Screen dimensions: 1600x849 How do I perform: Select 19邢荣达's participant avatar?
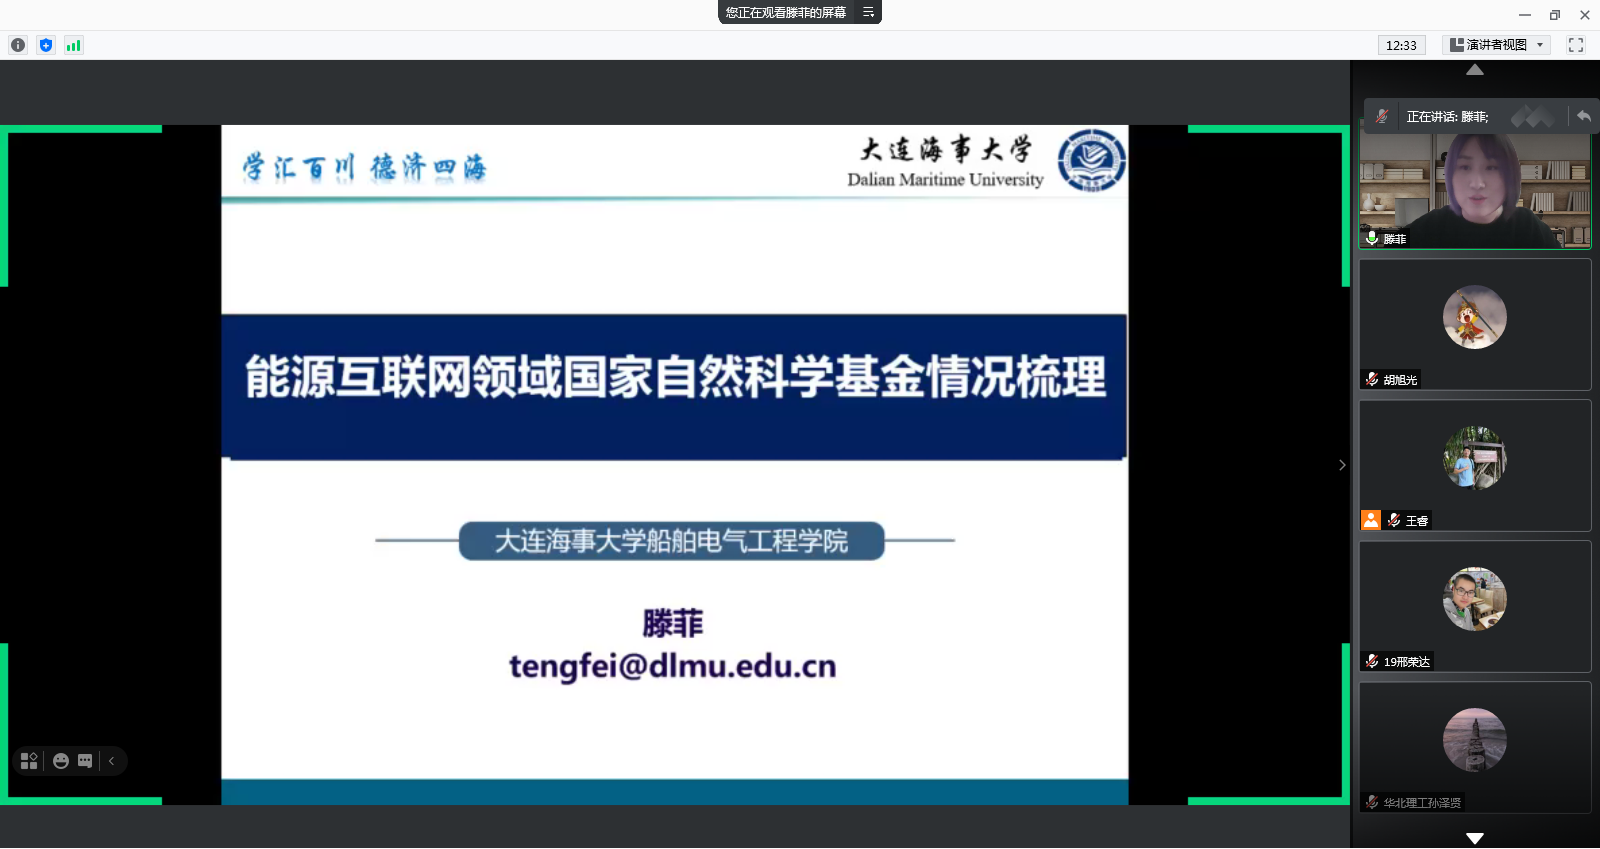pyautogui.click(x=1475, y=599)
